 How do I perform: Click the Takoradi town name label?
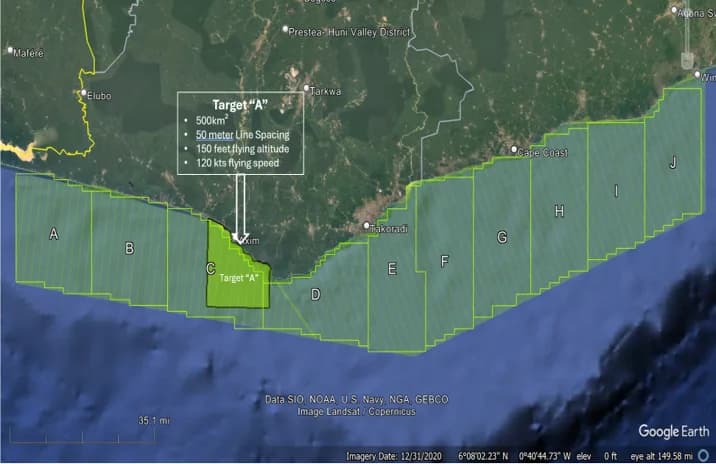pyautogui.click(x=389, y=229)
